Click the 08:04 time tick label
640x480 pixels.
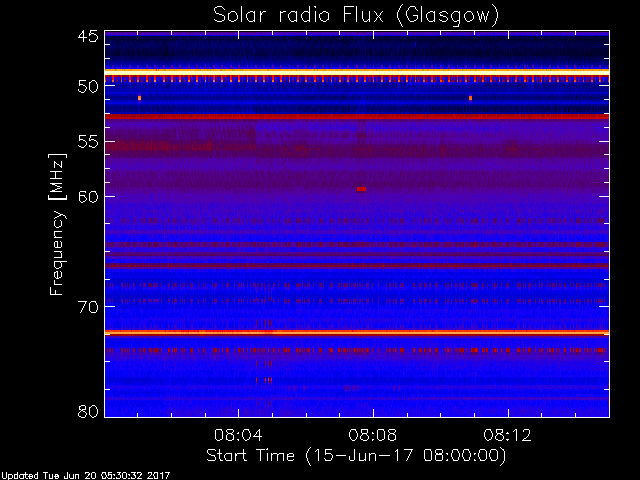coord(238,435)
